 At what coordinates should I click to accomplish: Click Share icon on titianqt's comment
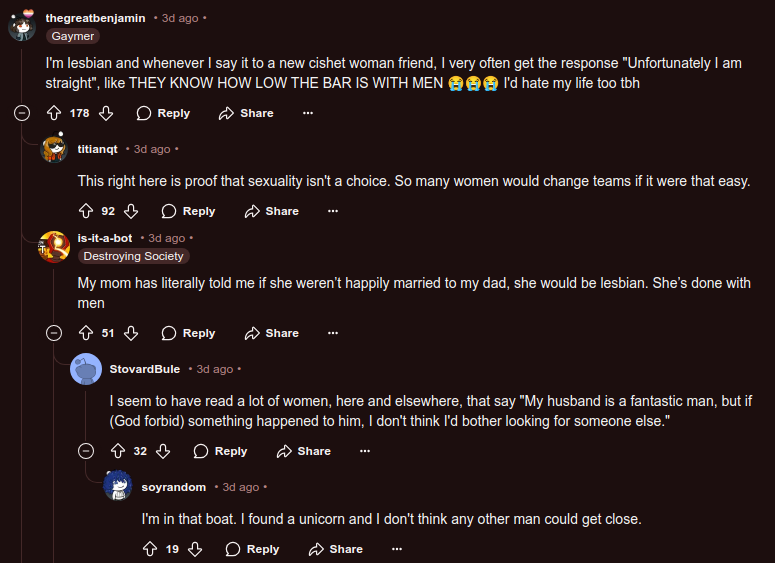coord(253,211)
